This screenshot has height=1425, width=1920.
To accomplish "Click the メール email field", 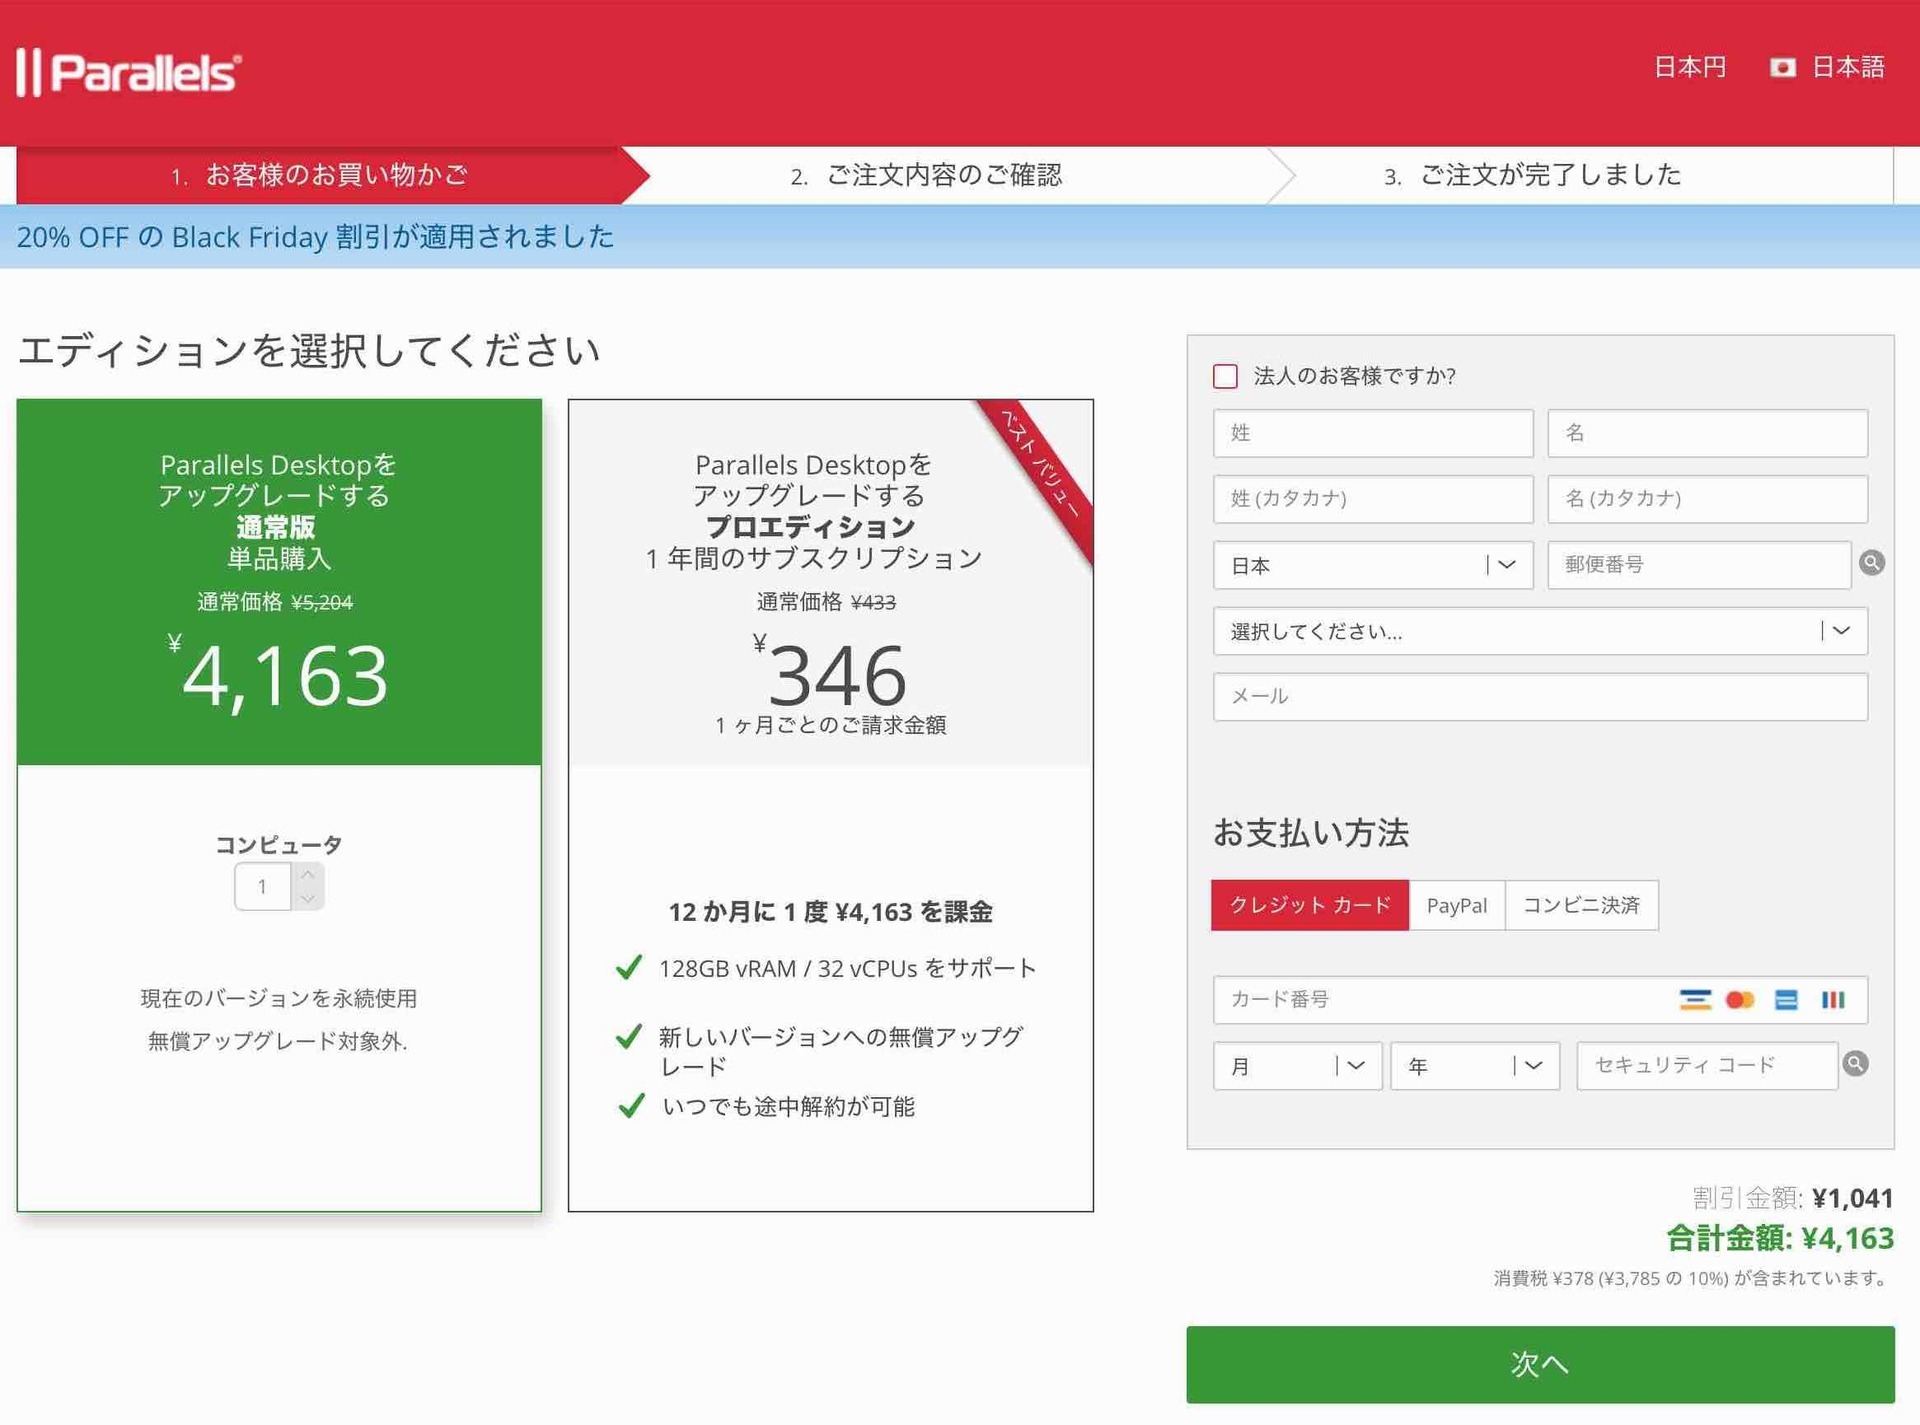I will pos(1540,697).
